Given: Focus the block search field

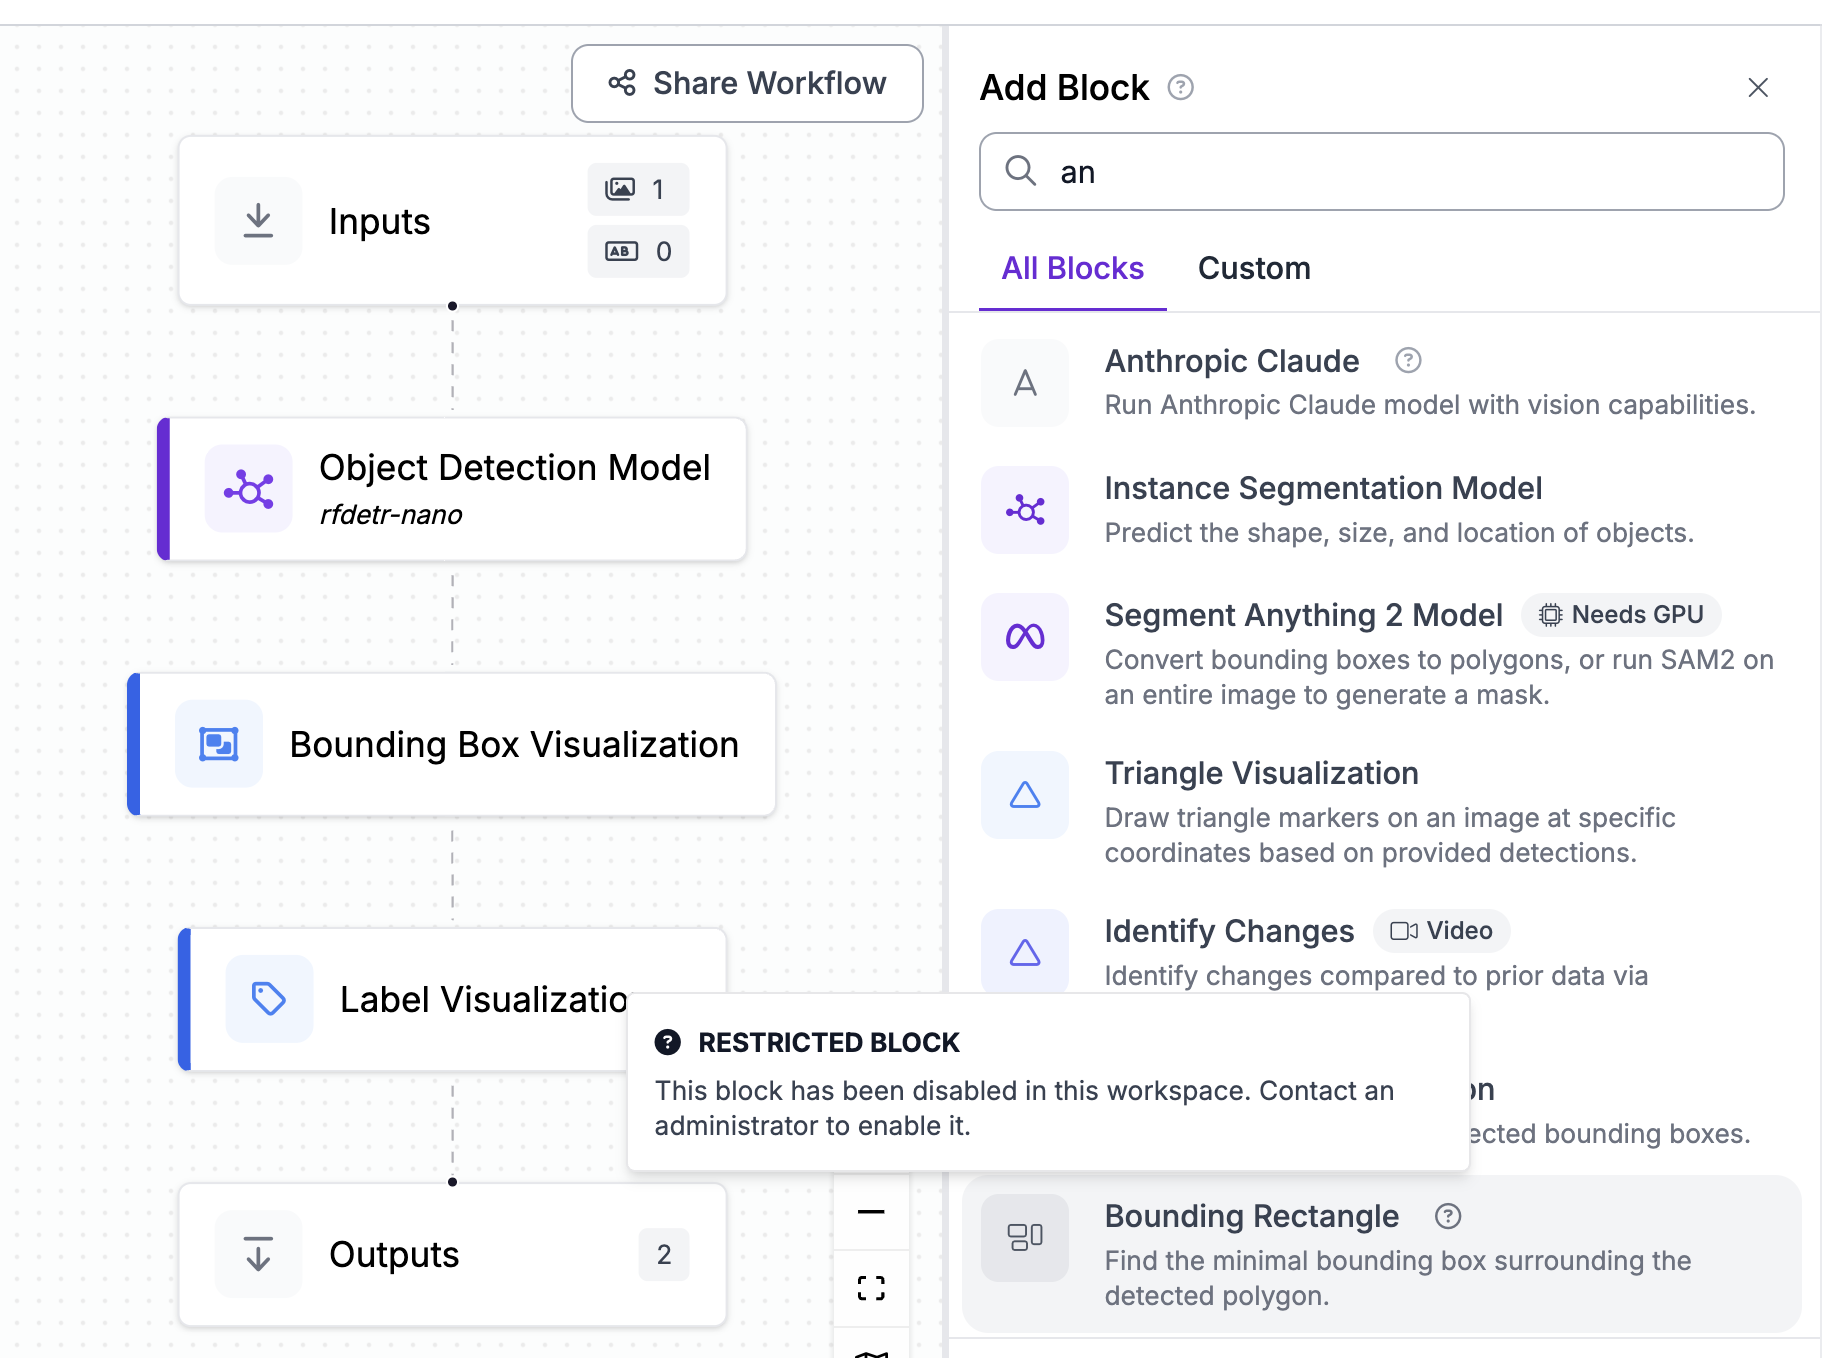Looking at the screenshot, I should click(x=1400, y=172).
